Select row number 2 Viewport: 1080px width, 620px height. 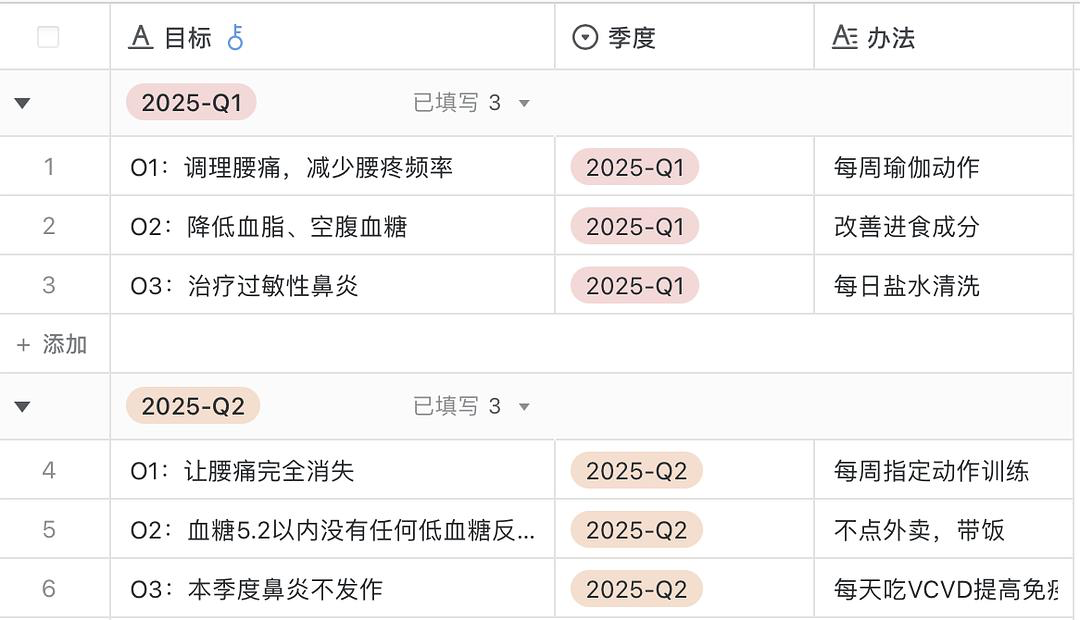(x=49, y=226)
